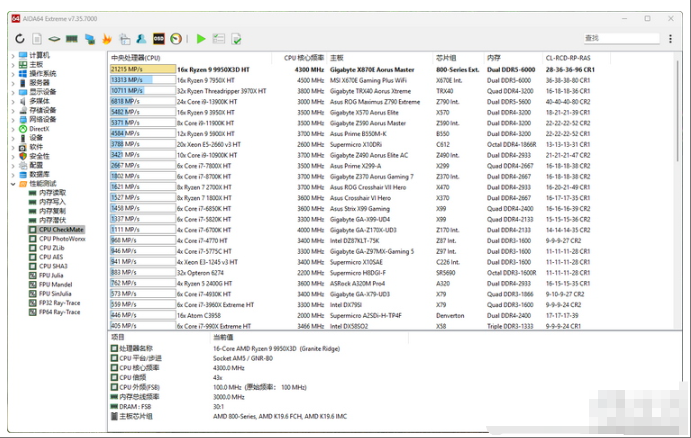Click the green memory module toolbar icon
The width and height of the screenshot is (691, 438).
(x=72, y=39)
